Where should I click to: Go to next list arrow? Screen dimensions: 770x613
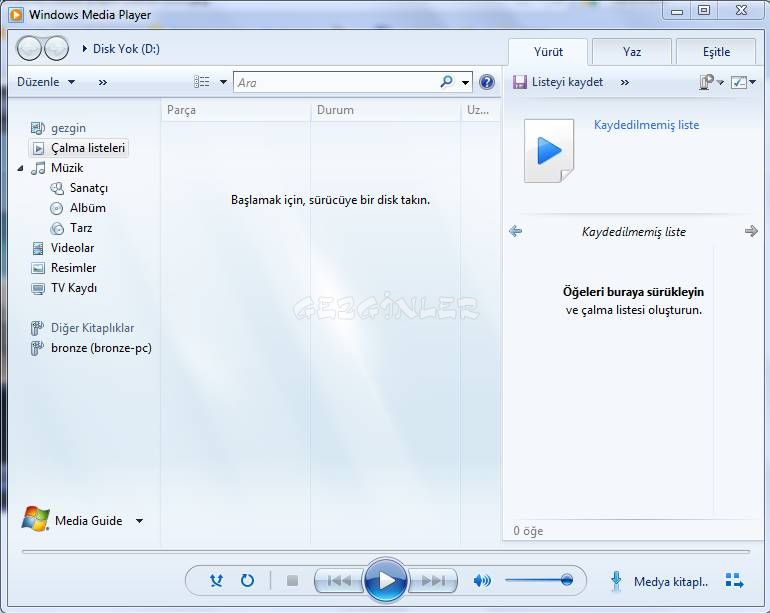click(x=751, y=231)
